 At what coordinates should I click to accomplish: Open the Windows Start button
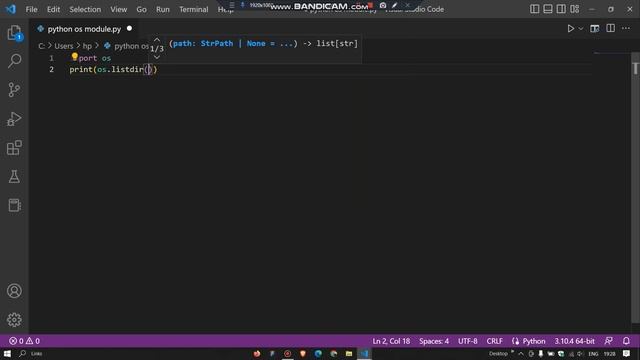tap(7, 353)
